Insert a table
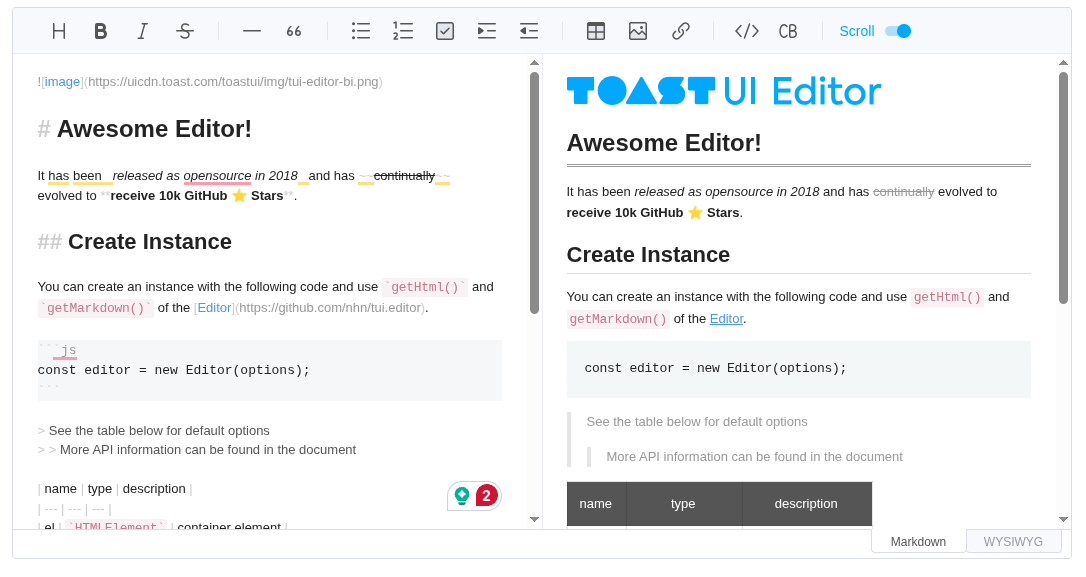 (596, 31)
